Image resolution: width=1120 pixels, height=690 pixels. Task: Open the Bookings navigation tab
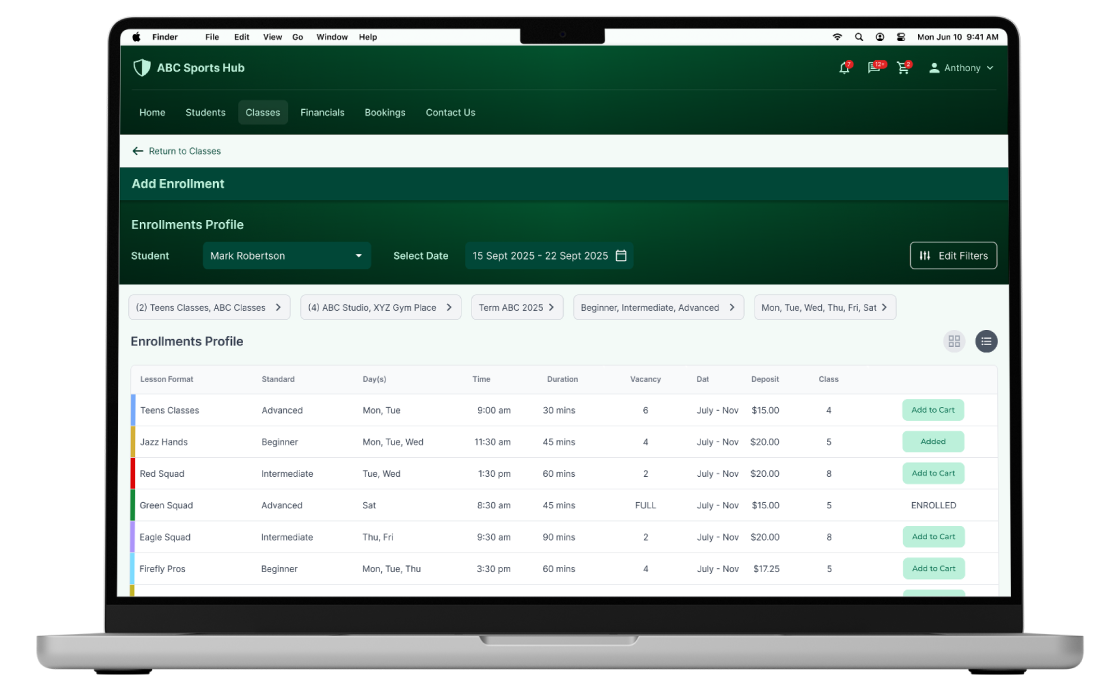click(x=385, y=113)
